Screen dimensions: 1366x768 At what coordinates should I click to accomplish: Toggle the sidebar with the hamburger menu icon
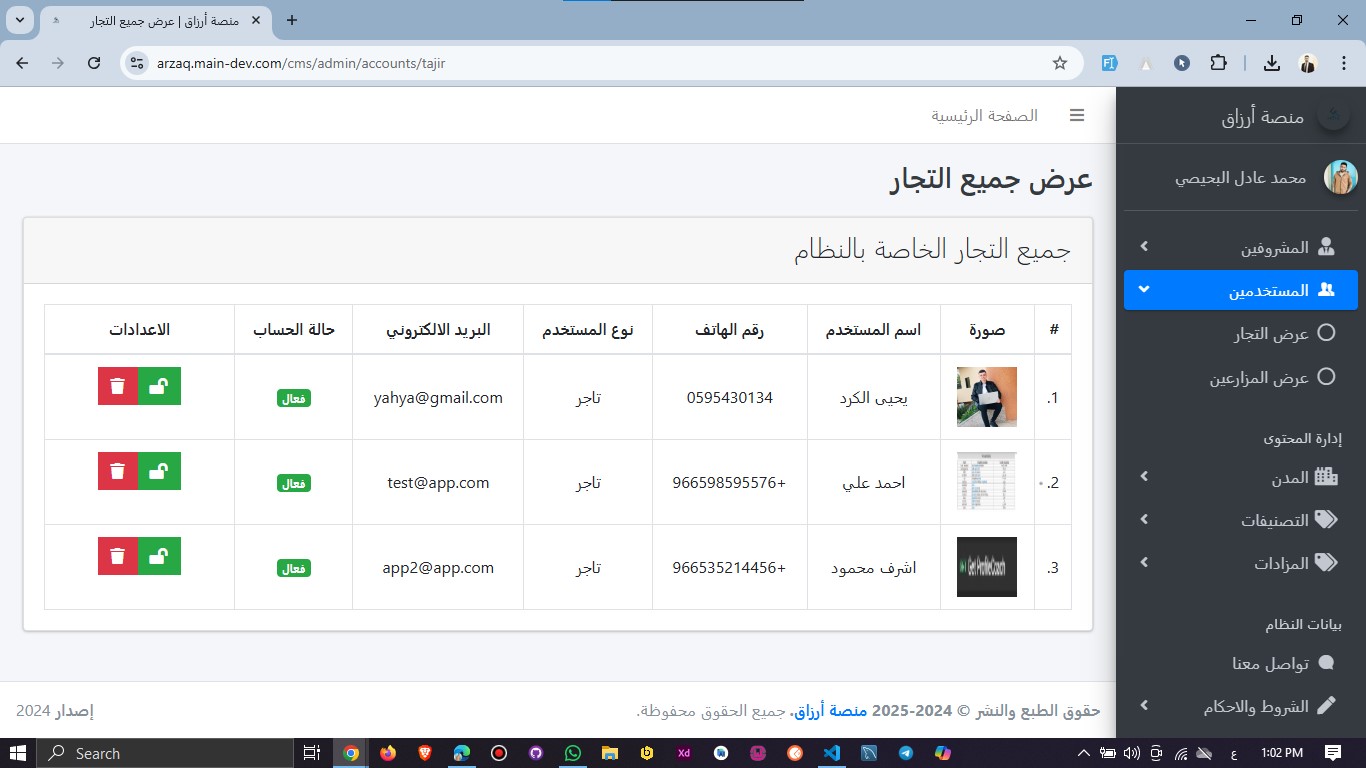[1077, 116]
